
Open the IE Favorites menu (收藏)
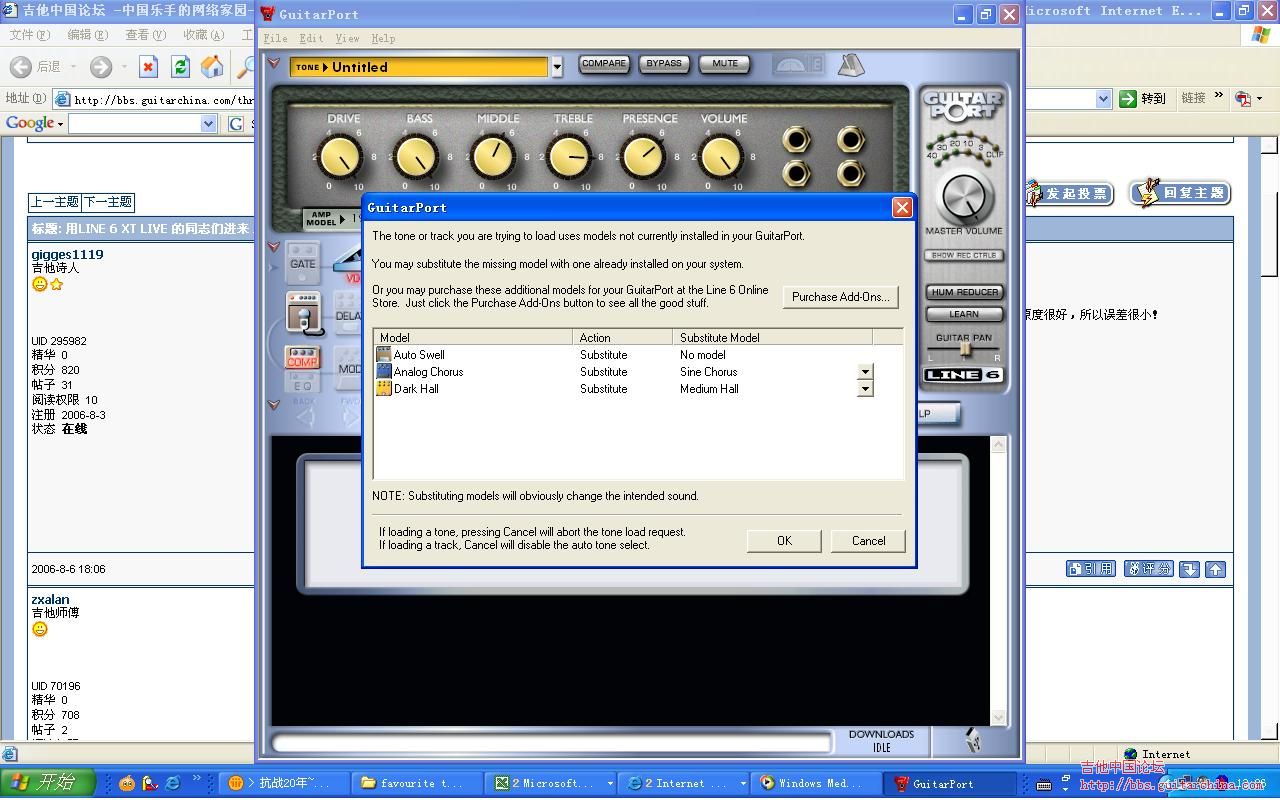(203, 34)
